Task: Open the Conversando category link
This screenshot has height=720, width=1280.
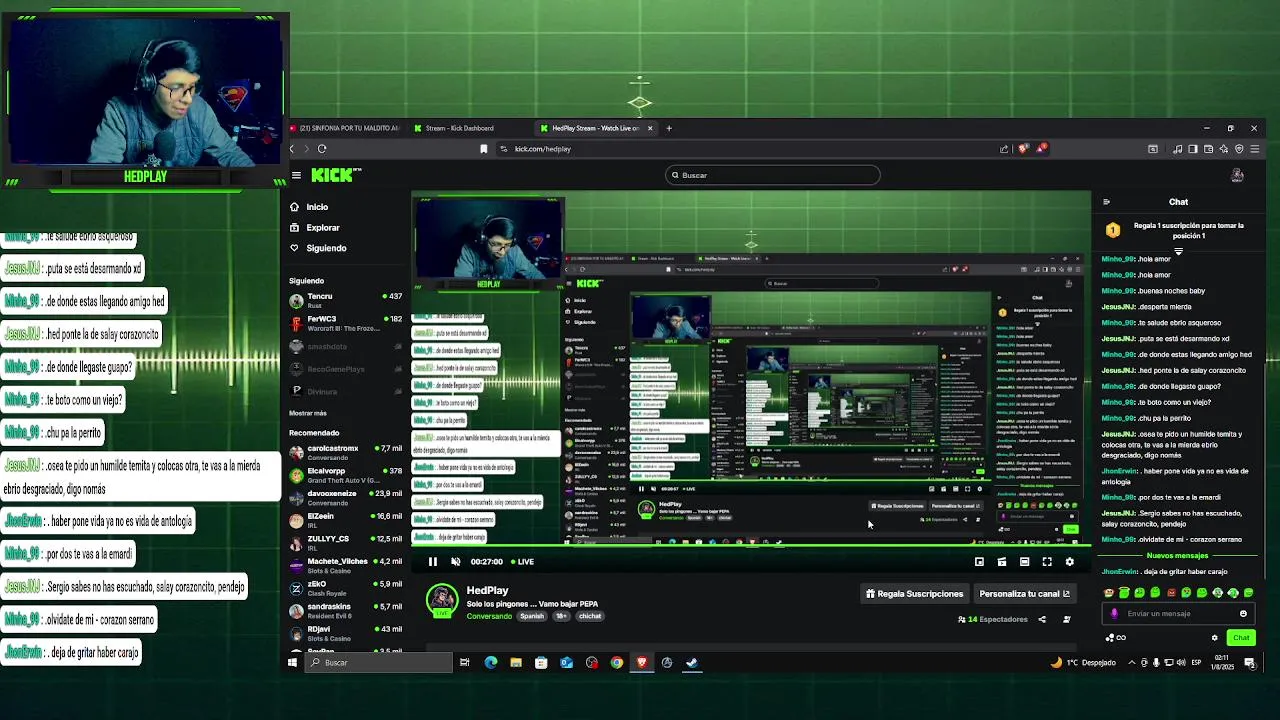Action: [489, 616]
